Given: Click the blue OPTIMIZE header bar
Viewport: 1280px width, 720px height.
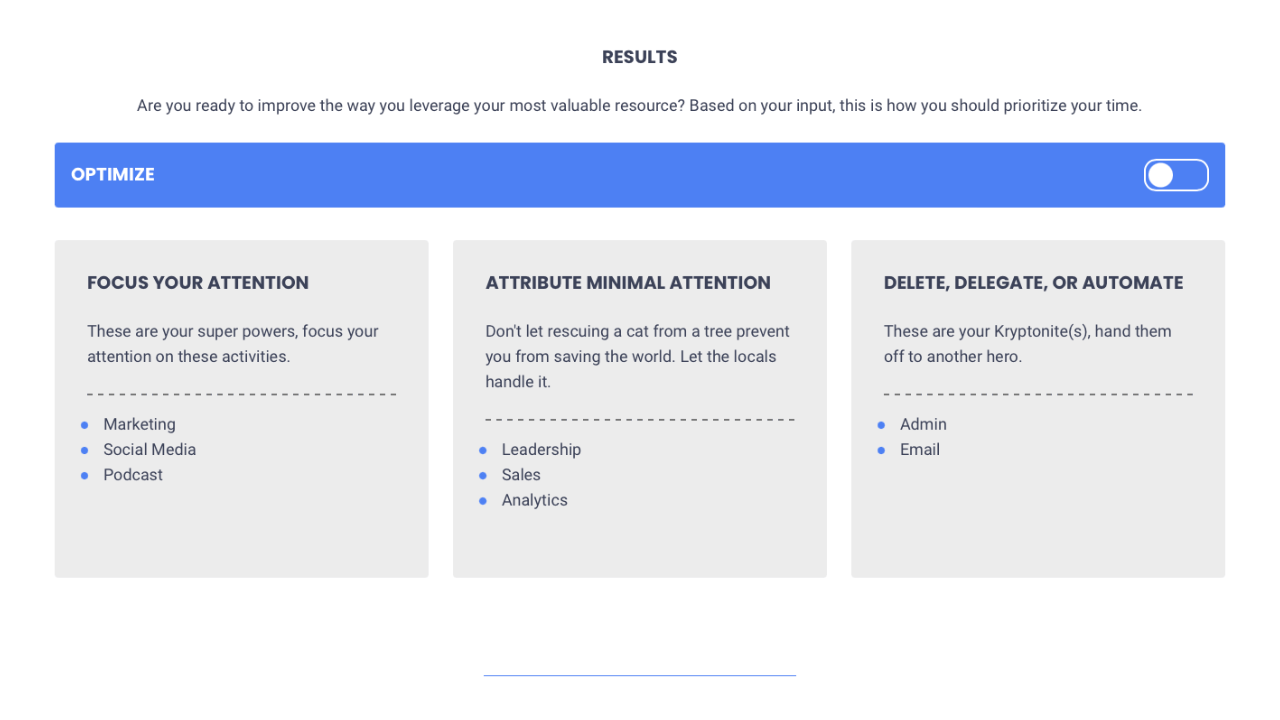Looking at the screenshot, I should coord(640,175).
